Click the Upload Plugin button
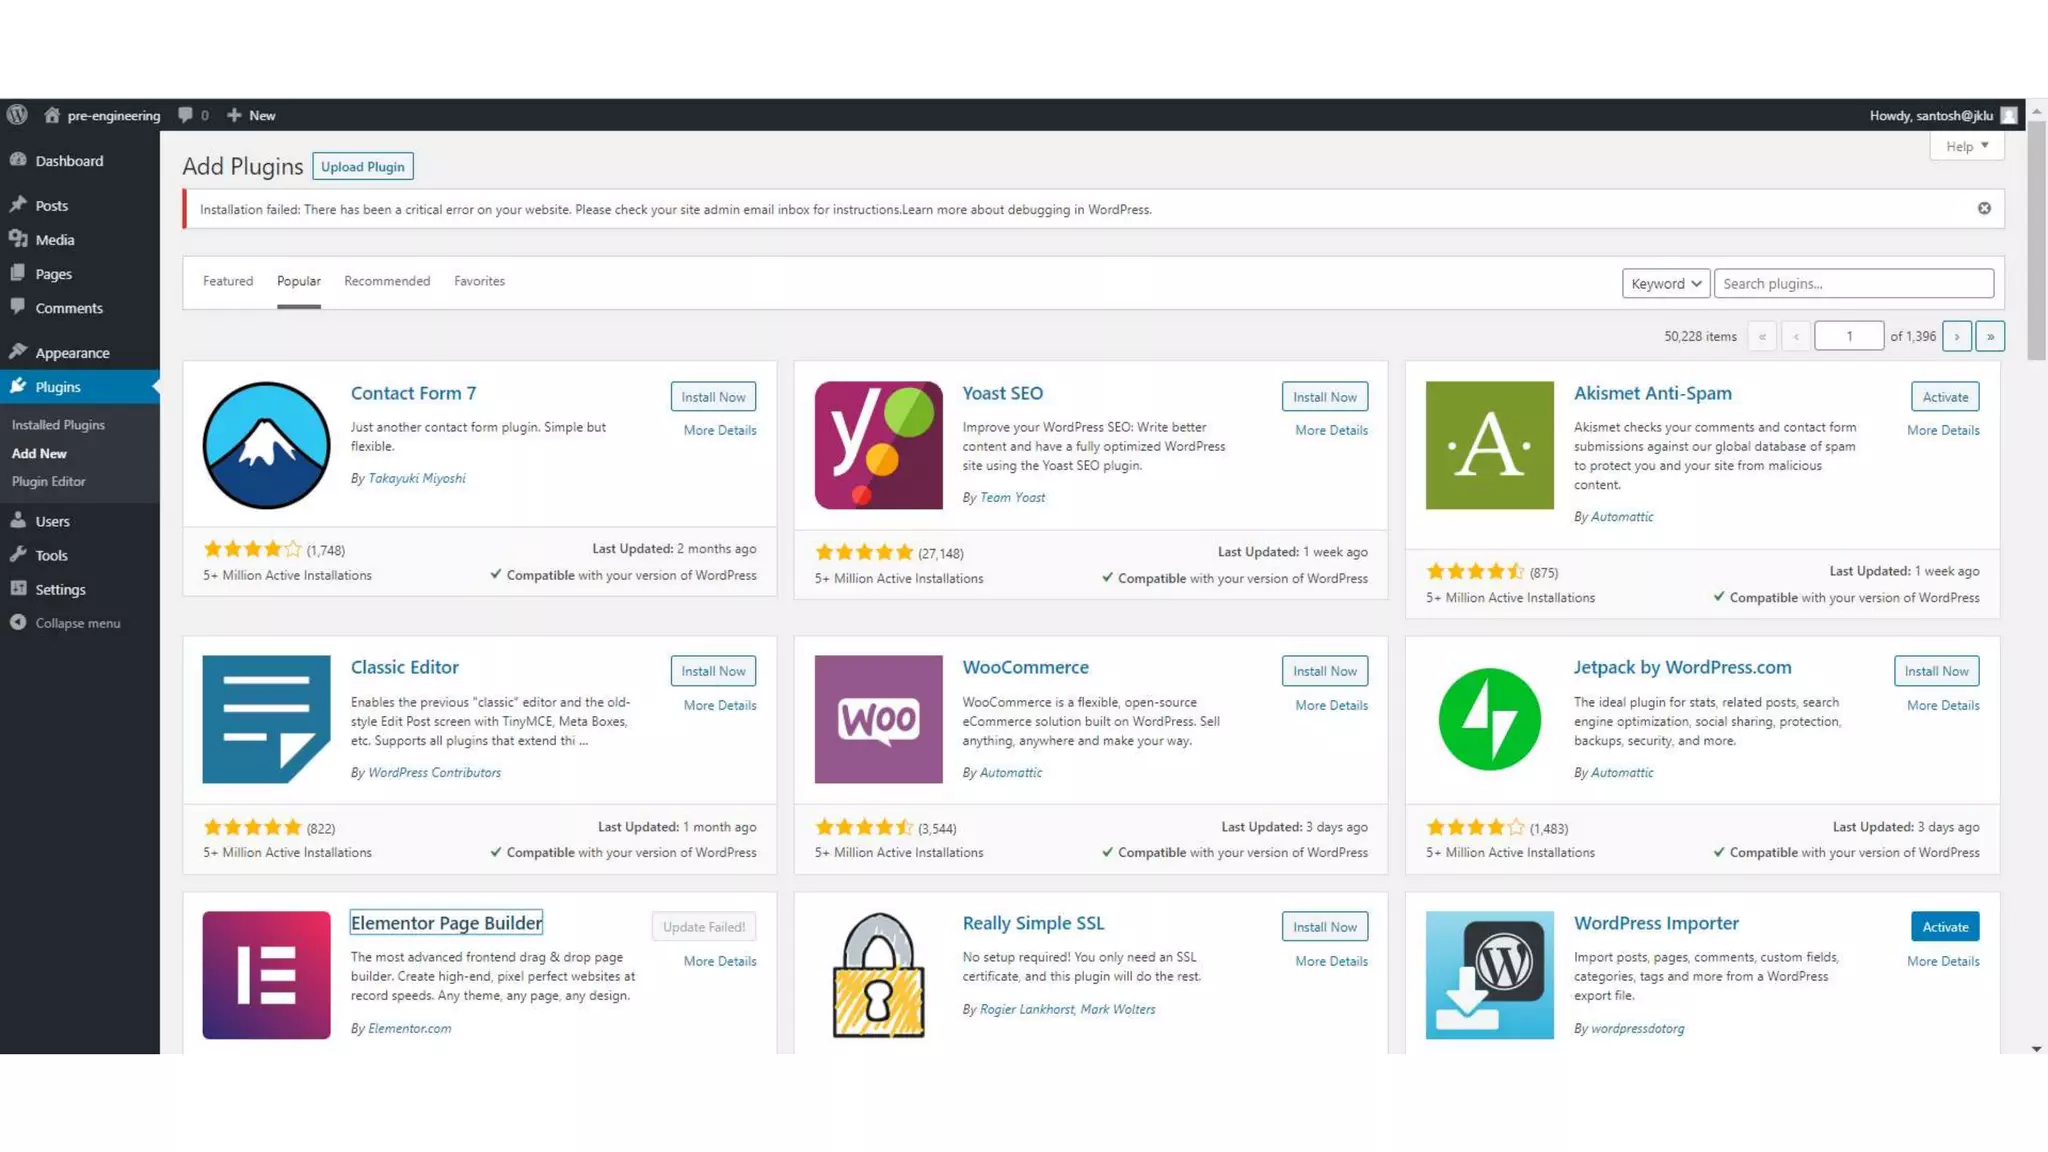This screenshot has height=1152, width=2048. coord(362,167)
